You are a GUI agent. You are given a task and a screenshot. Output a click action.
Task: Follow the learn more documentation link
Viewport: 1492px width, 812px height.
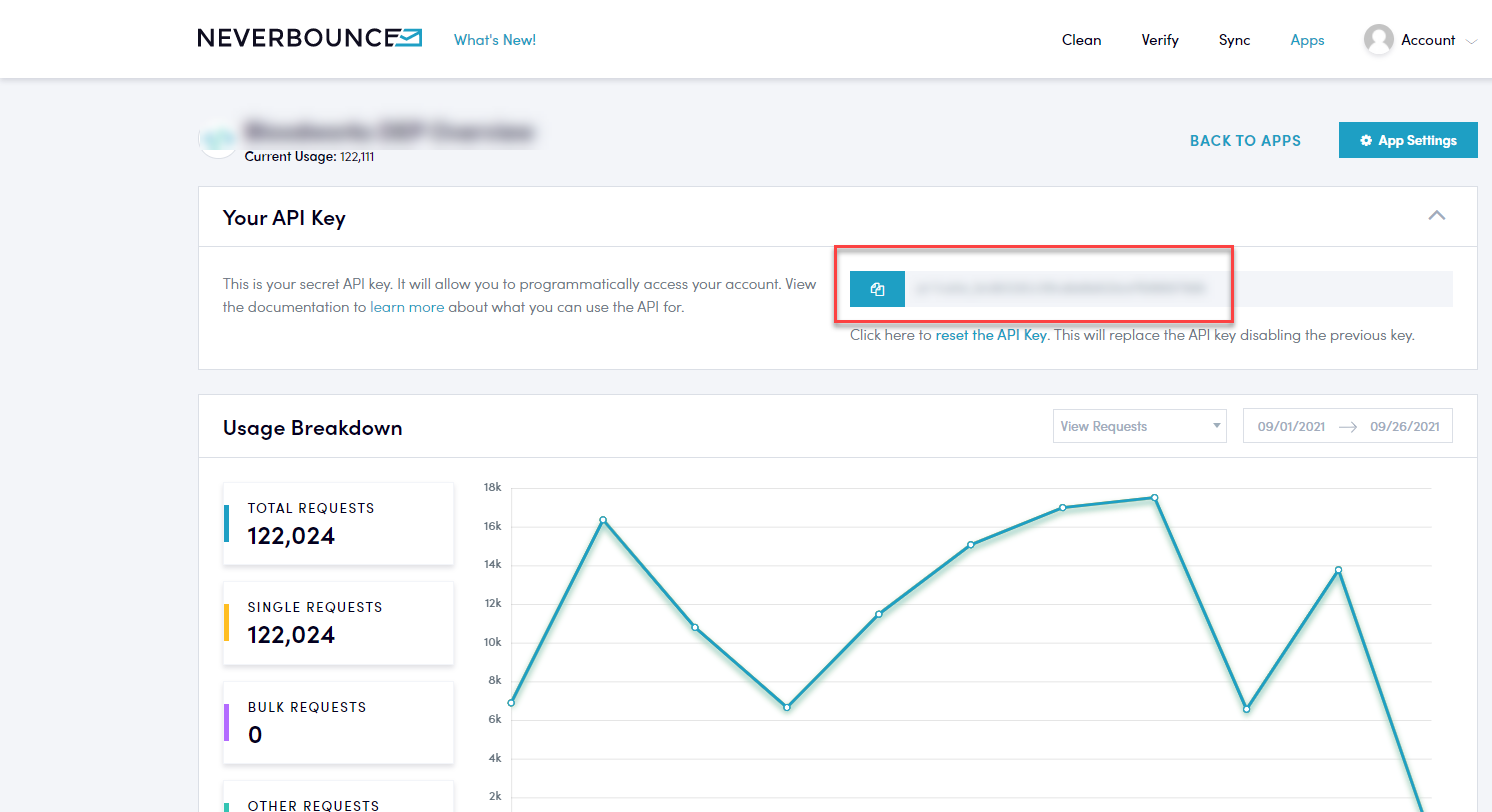pyautogui.click(x=407, y=307)
